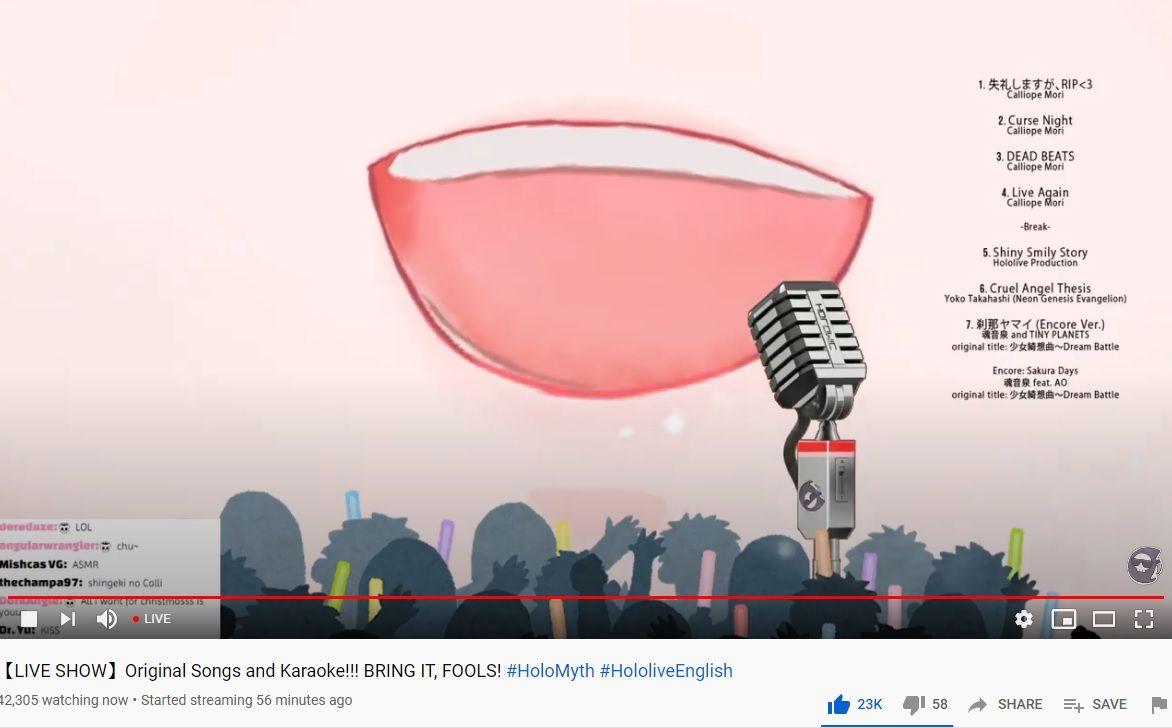The image size is (1172, 728).
Task: Open the #HololiveEnglish hashtag link
Action: click(x=666, y=670)
